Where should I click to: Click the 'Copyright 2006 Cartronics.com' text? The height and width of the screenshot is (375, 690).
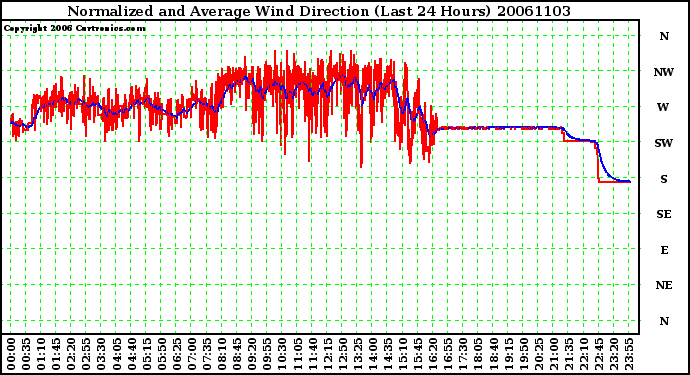(x=75, y=28)
